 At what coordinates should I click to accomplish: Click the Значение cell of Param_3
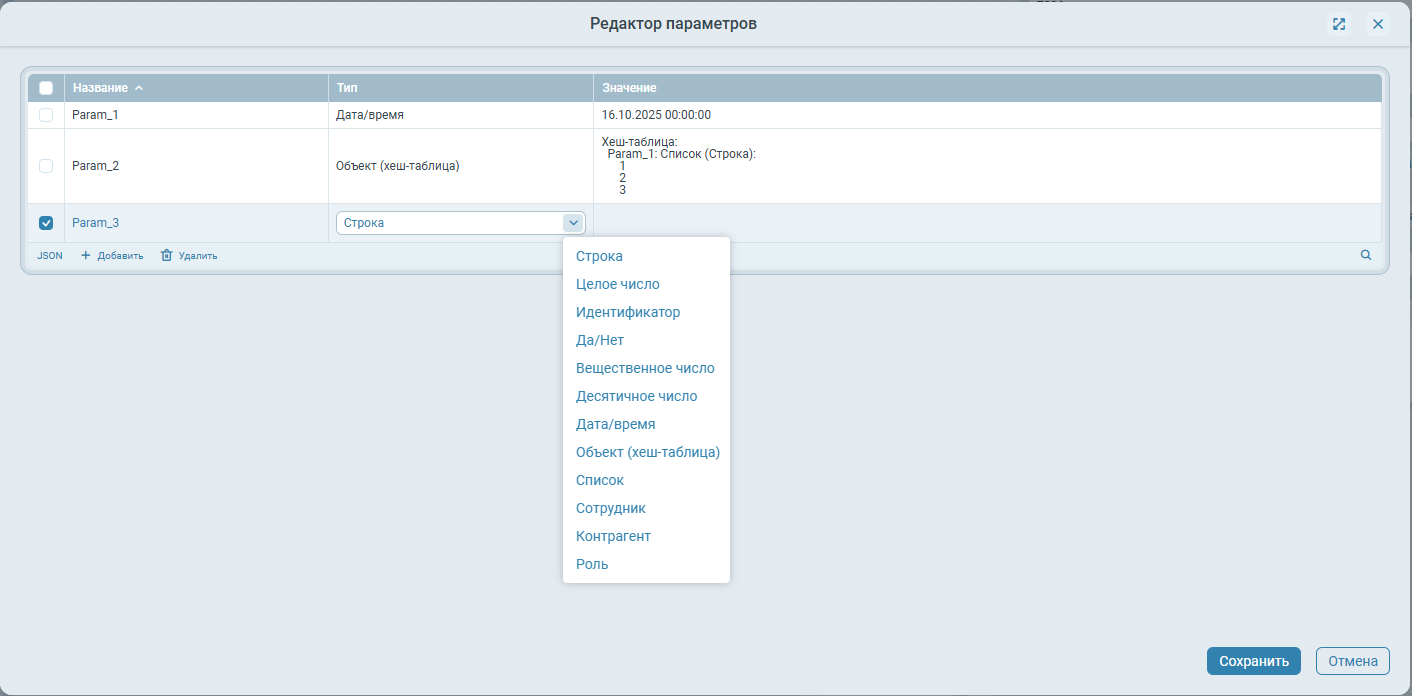(x=986, y=223)
